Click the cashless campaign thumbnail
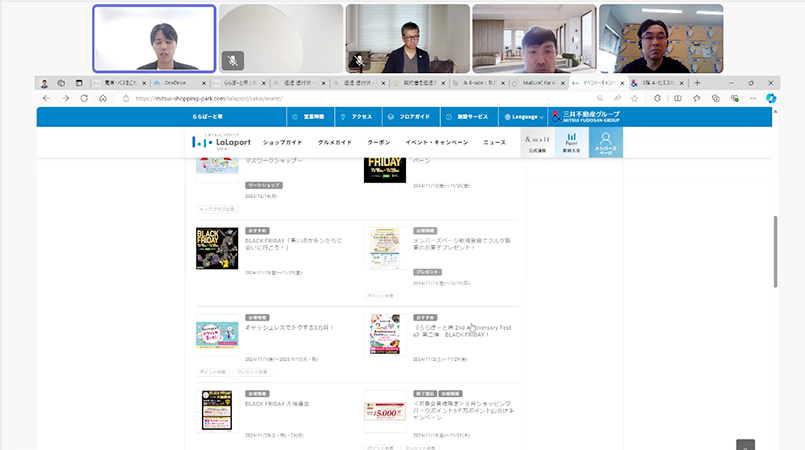The height and width of the screenshot is (450, 805). (x=217, y=335)
